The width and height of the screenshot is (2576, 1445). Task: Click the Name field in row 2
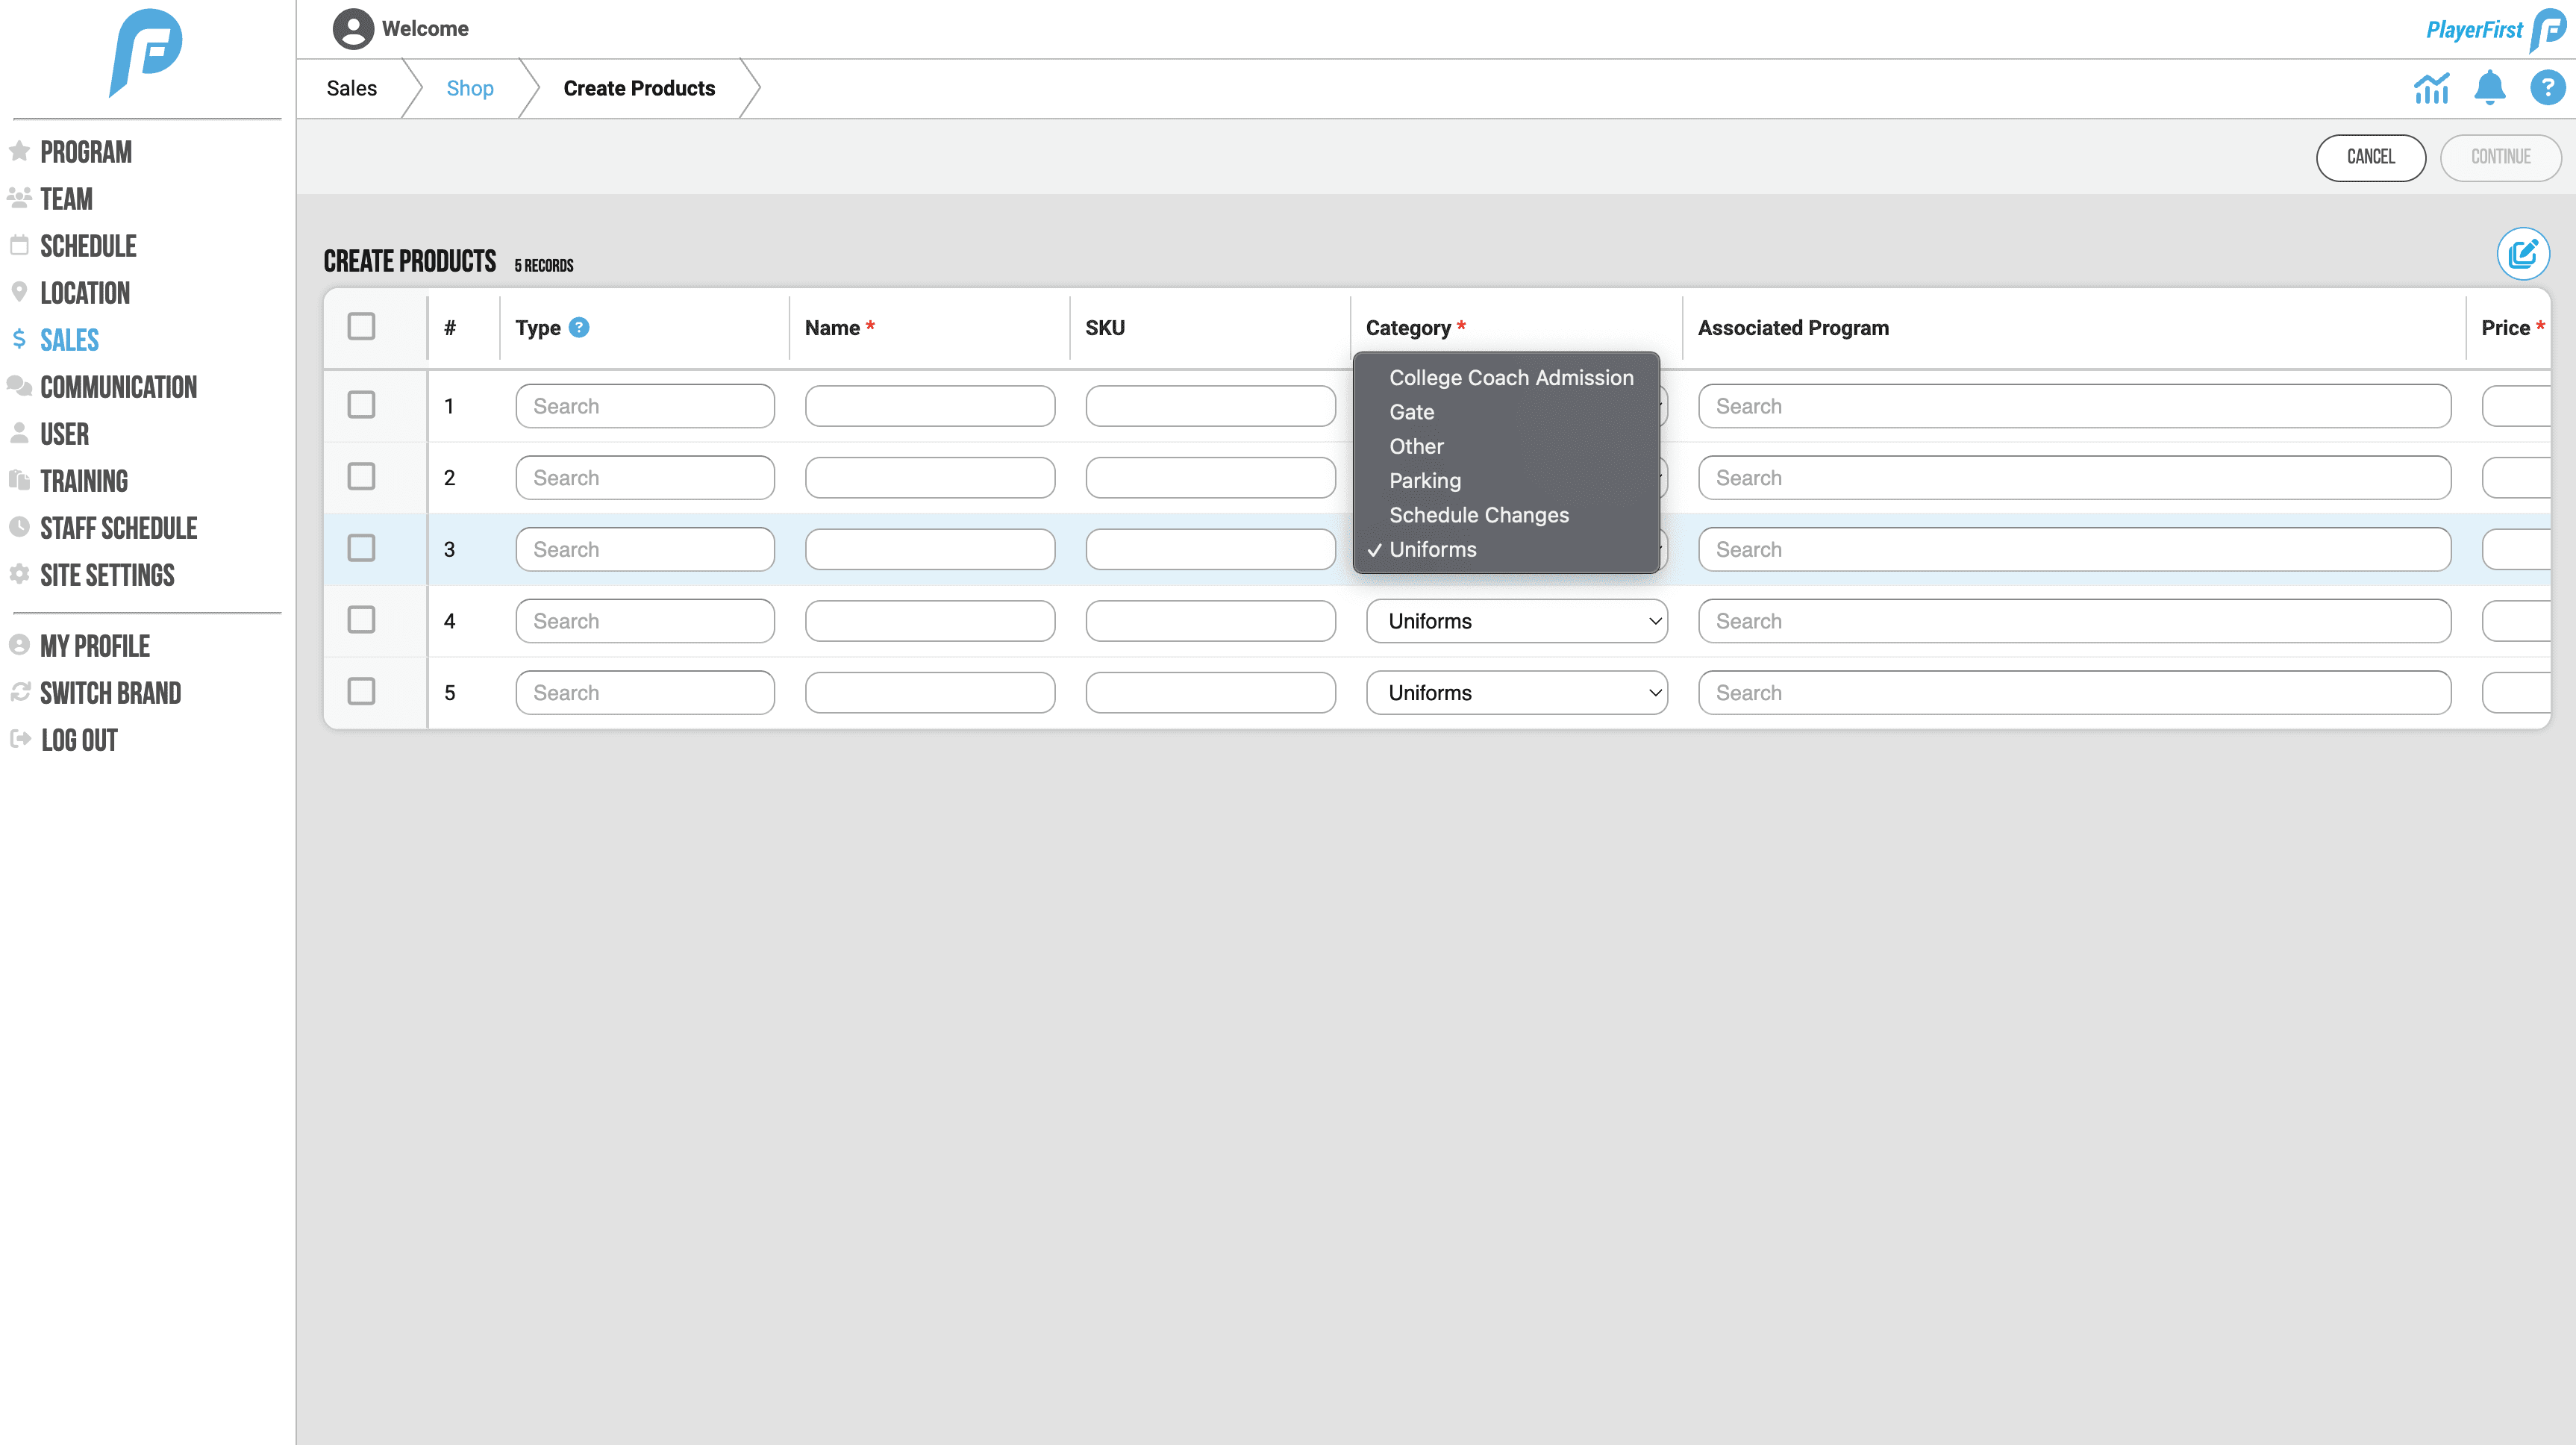tap(929, 478)
